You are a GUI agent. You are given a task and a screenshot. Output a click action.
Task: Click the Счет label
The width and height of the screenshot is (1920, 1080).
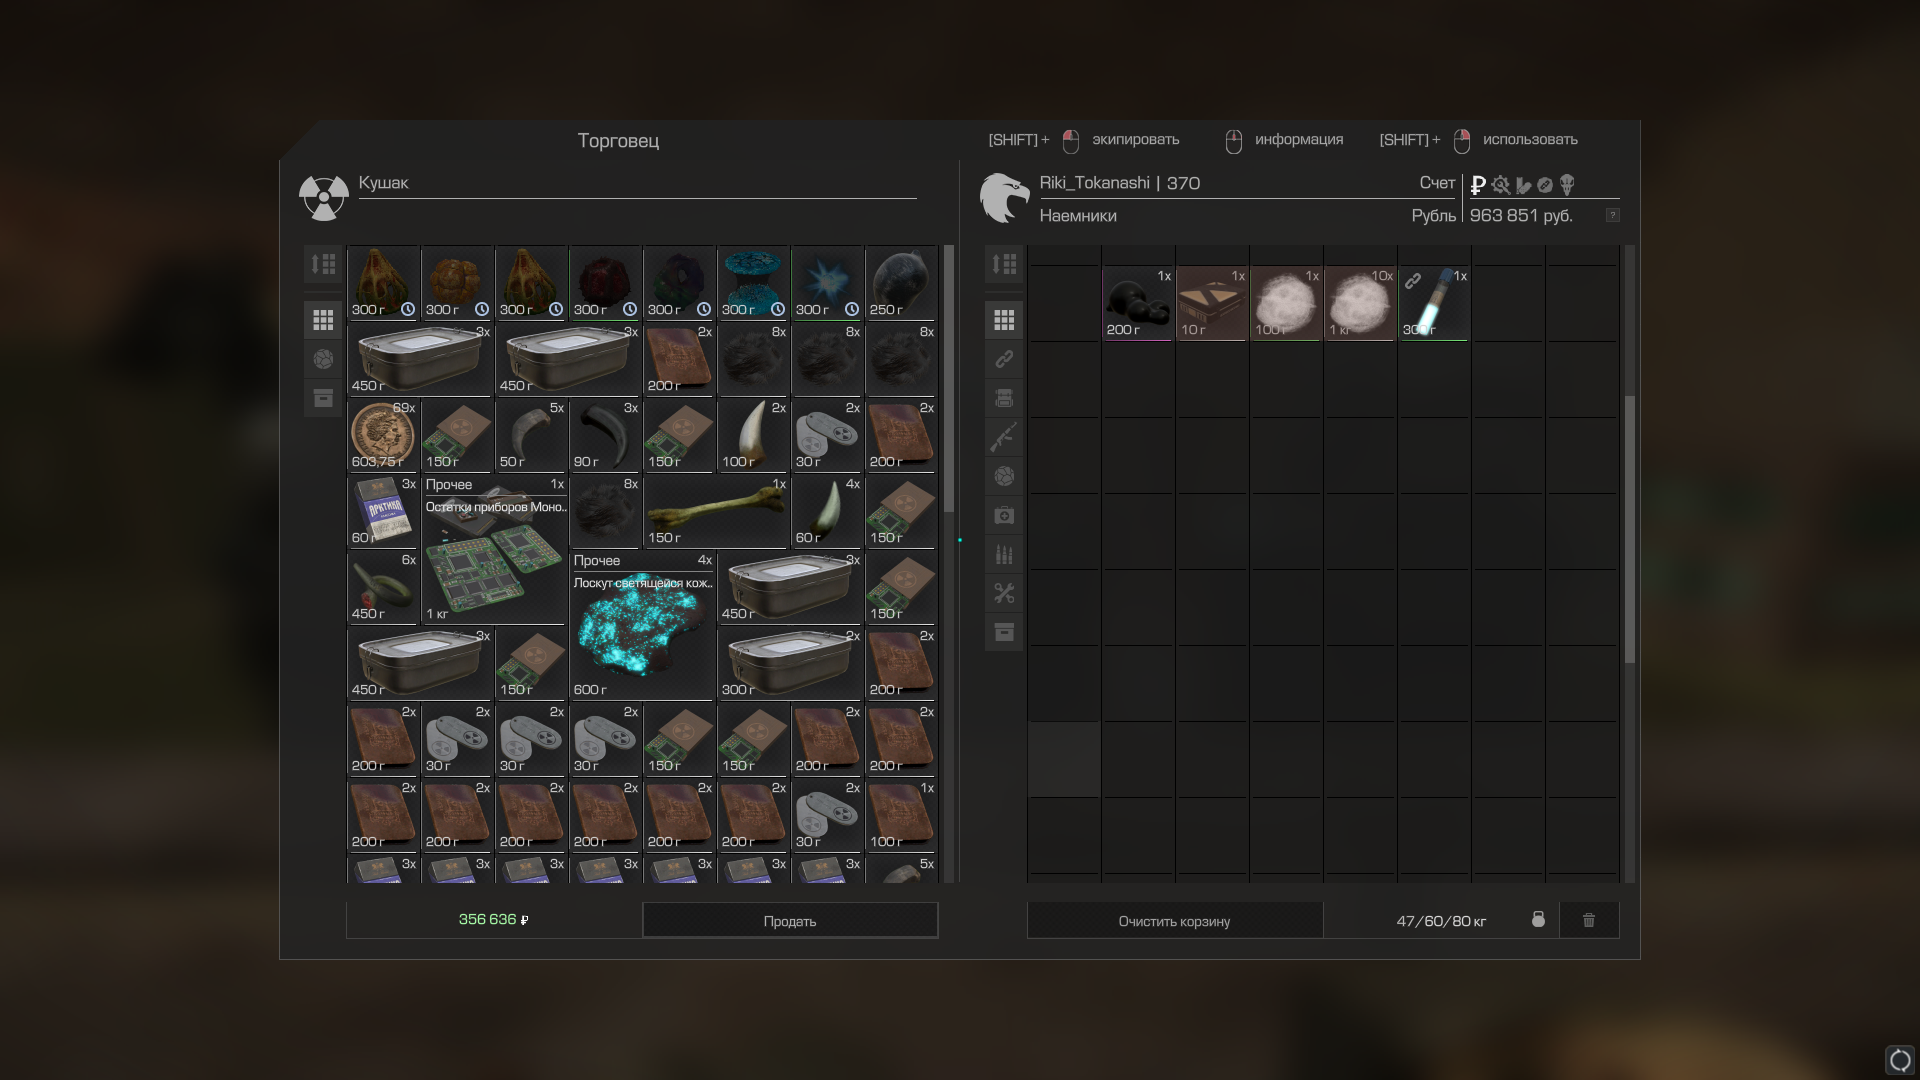coord(1437,183)
